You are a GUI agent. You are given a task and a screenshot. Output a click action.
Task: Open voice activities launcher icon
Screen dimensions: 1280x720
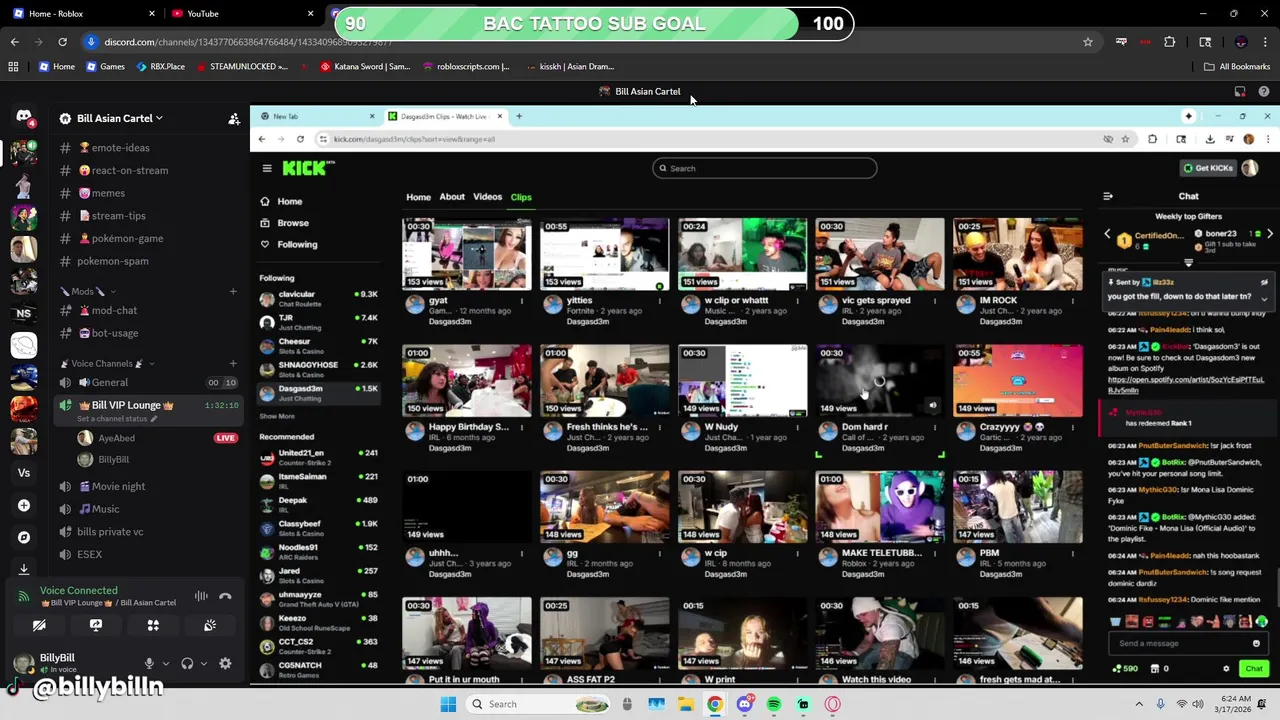pos(153,626)
